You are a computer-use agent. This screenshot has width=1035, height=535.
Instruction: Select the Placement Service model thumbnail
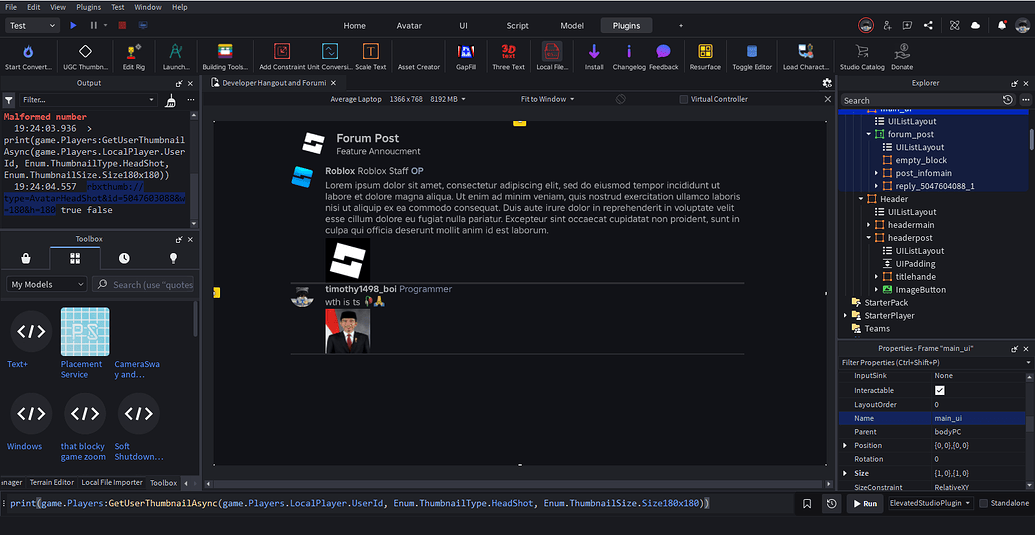coord(85,331)
